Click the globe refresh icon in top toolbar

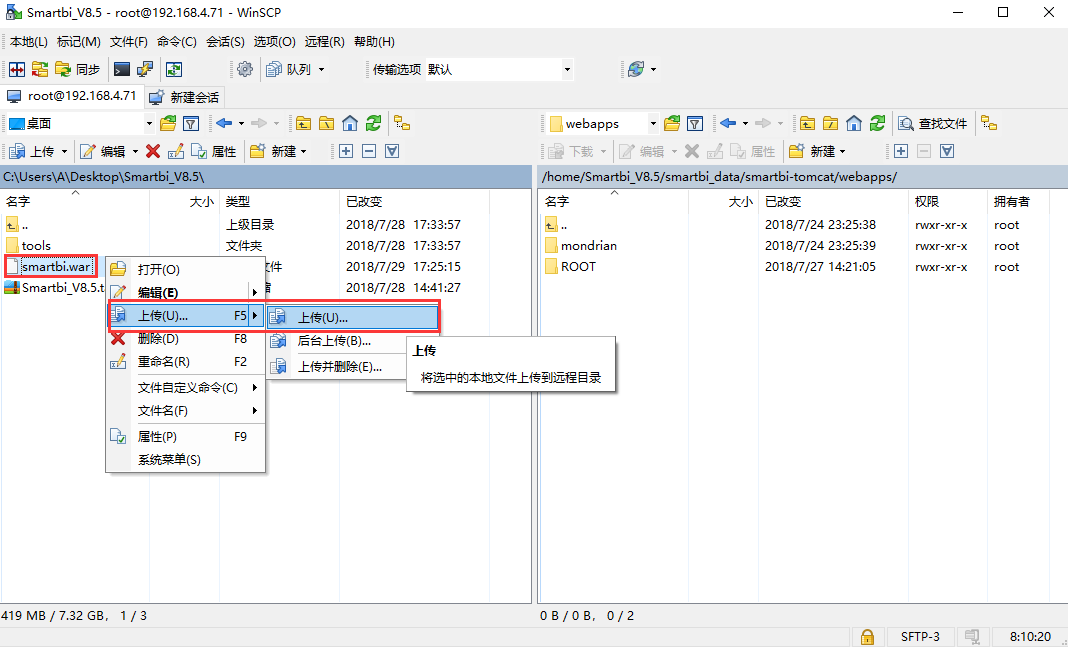(636, 69)
